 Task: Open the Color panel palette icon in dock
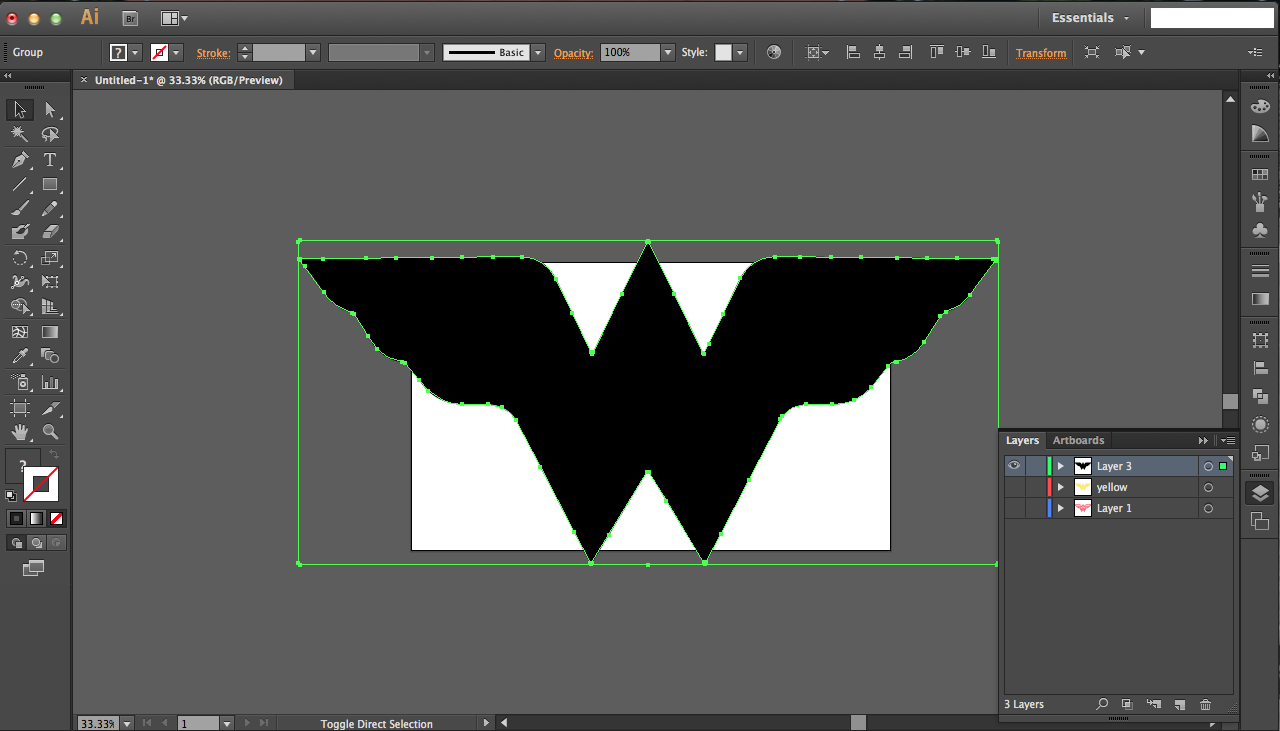click(1260, 106)
